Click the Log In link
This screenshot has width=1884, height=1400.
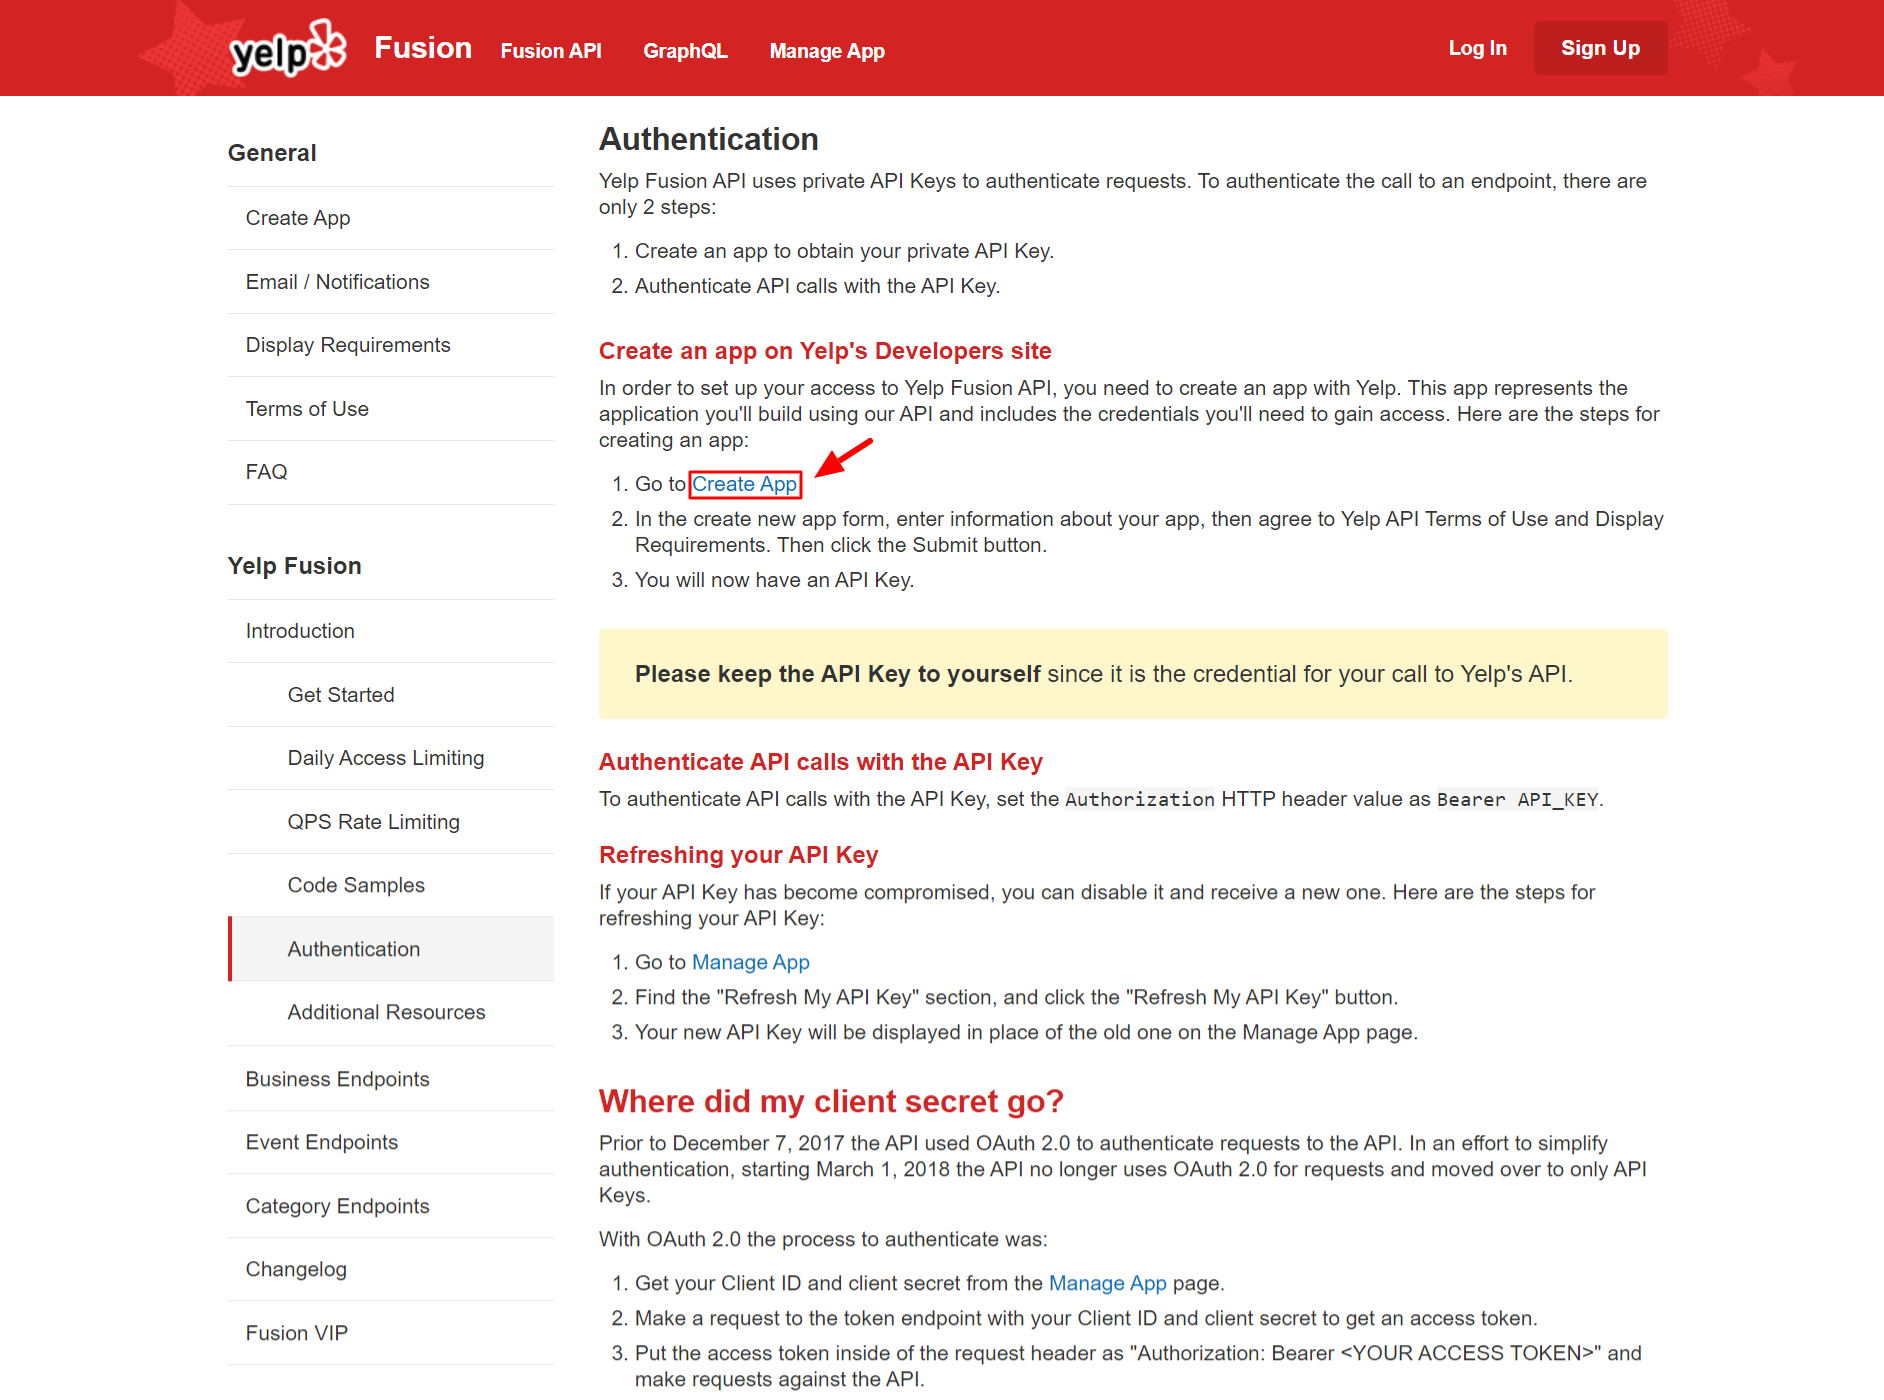(1477, 48)
